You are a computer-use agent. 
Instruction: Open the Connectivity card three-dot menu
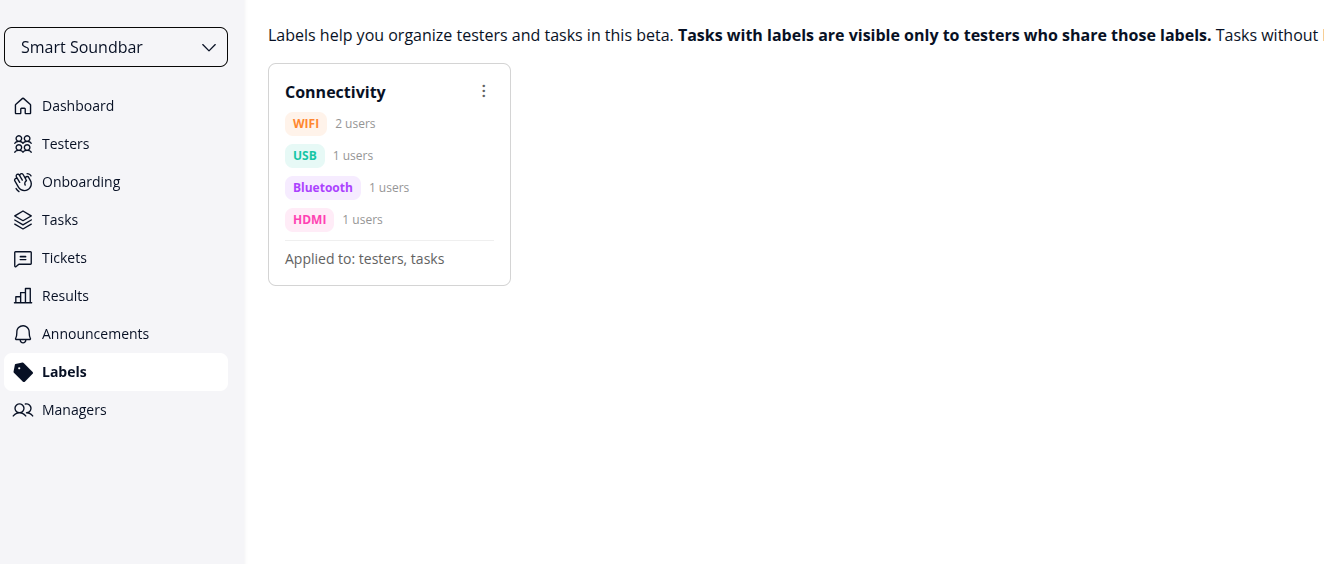pos(484,91)
